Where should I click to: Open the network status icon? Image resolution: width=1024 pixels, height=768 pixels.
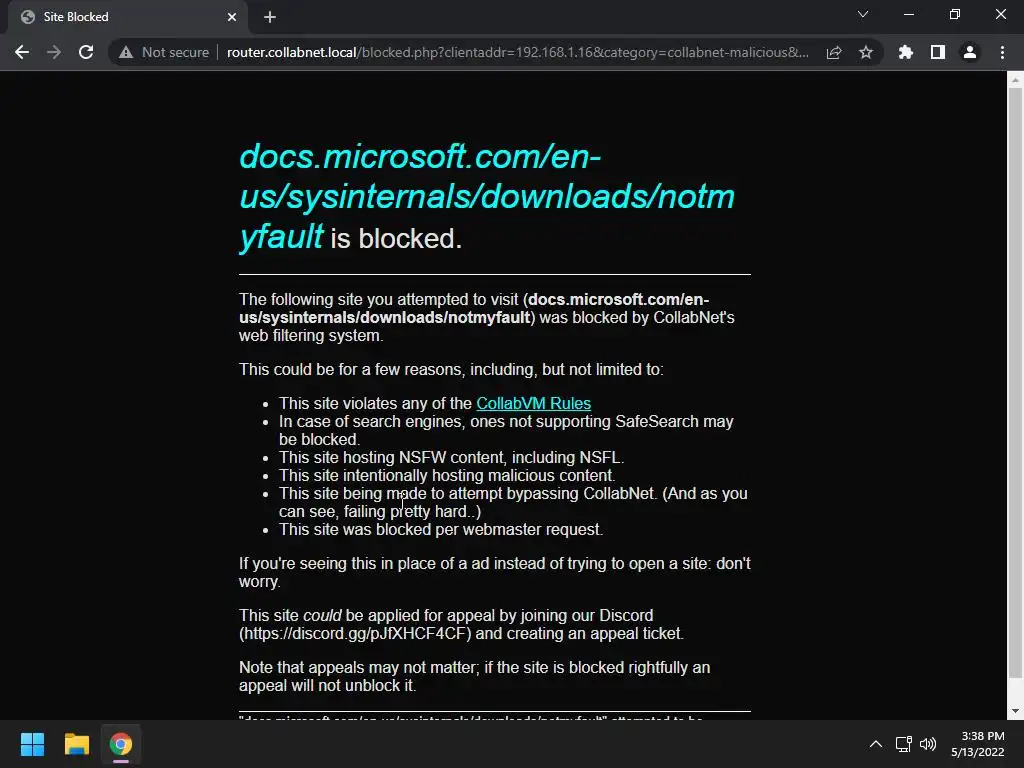(x=904, y=744)
